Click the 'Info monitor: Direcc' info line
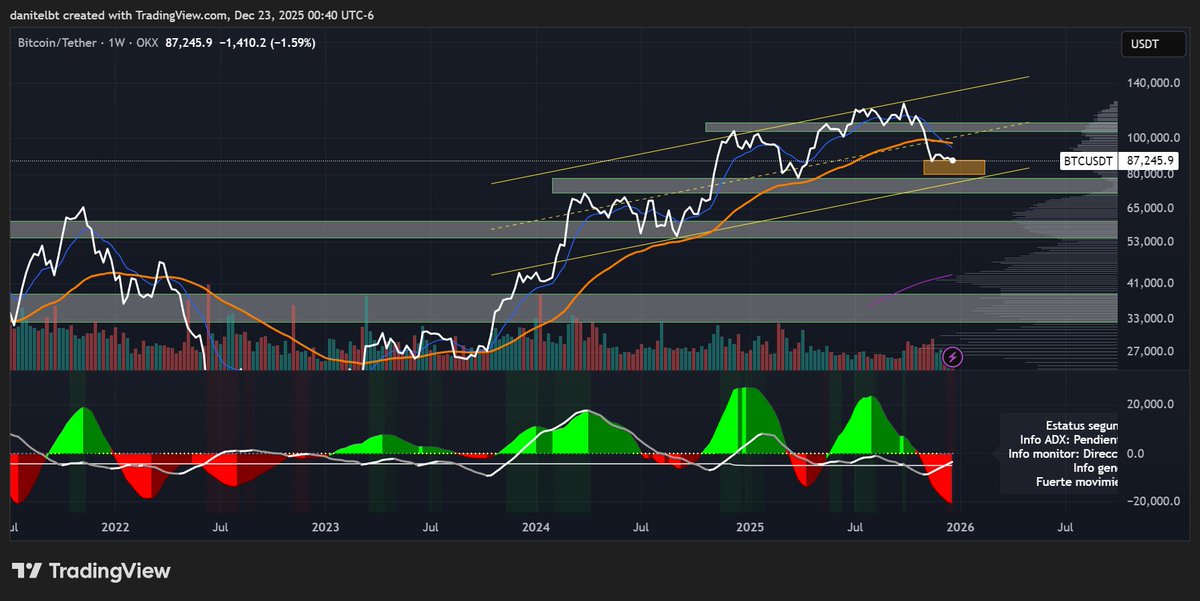Viewport: 1200px width, 601px height. (x=1064, y=453)
